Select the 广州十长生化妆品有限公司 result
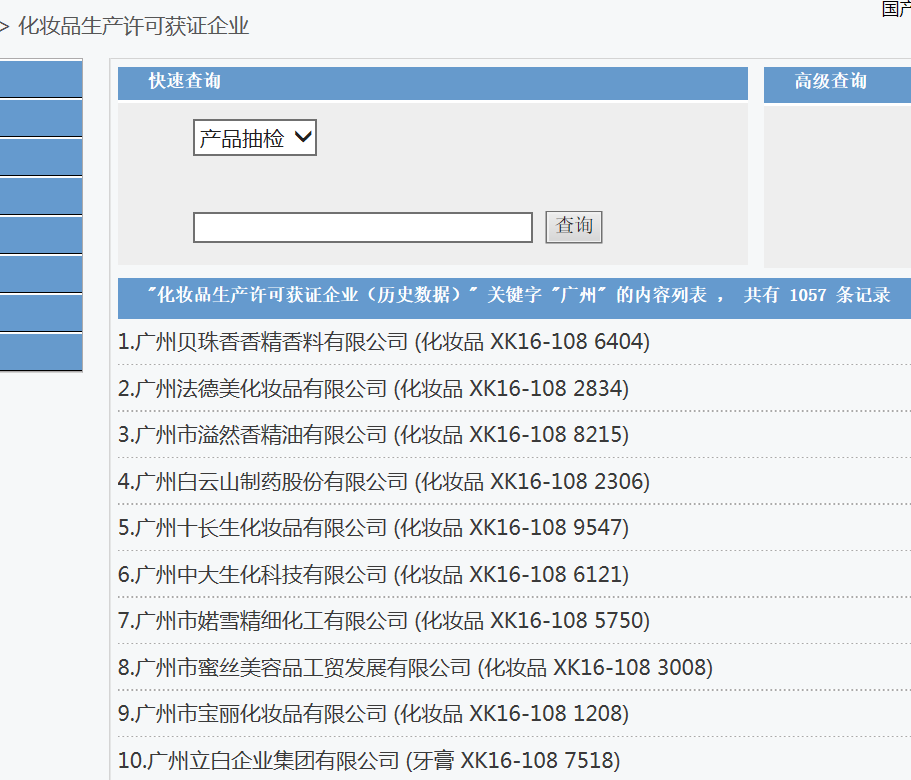Viewport: 911px width, 780px height. (x=373, y=528)
